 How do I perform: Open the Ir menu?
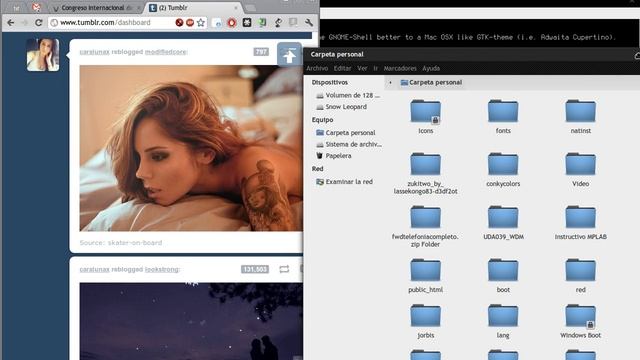coord(376,68)
